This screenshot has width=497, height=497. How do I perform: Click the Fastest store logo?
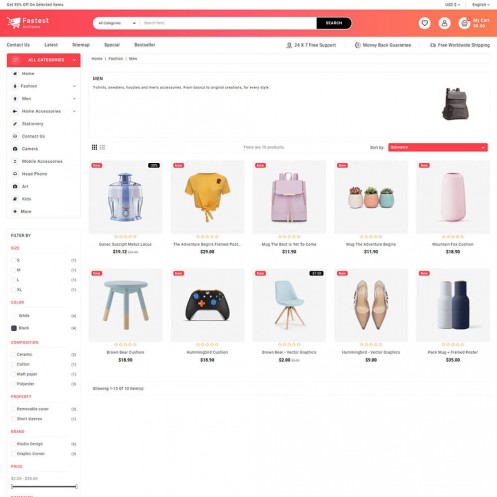pyautogui.click(x=28, y=23)
